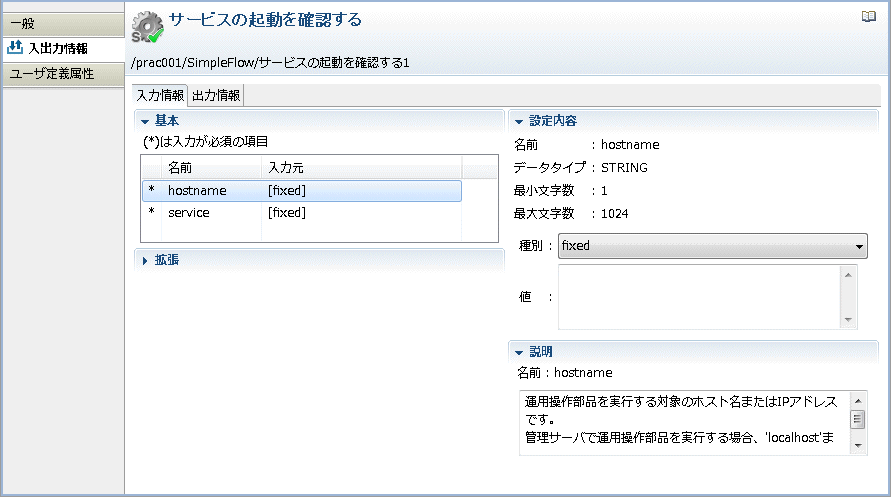
Task: Click the 値 field scroll up arrow
Action: click(x=848, y=275)
